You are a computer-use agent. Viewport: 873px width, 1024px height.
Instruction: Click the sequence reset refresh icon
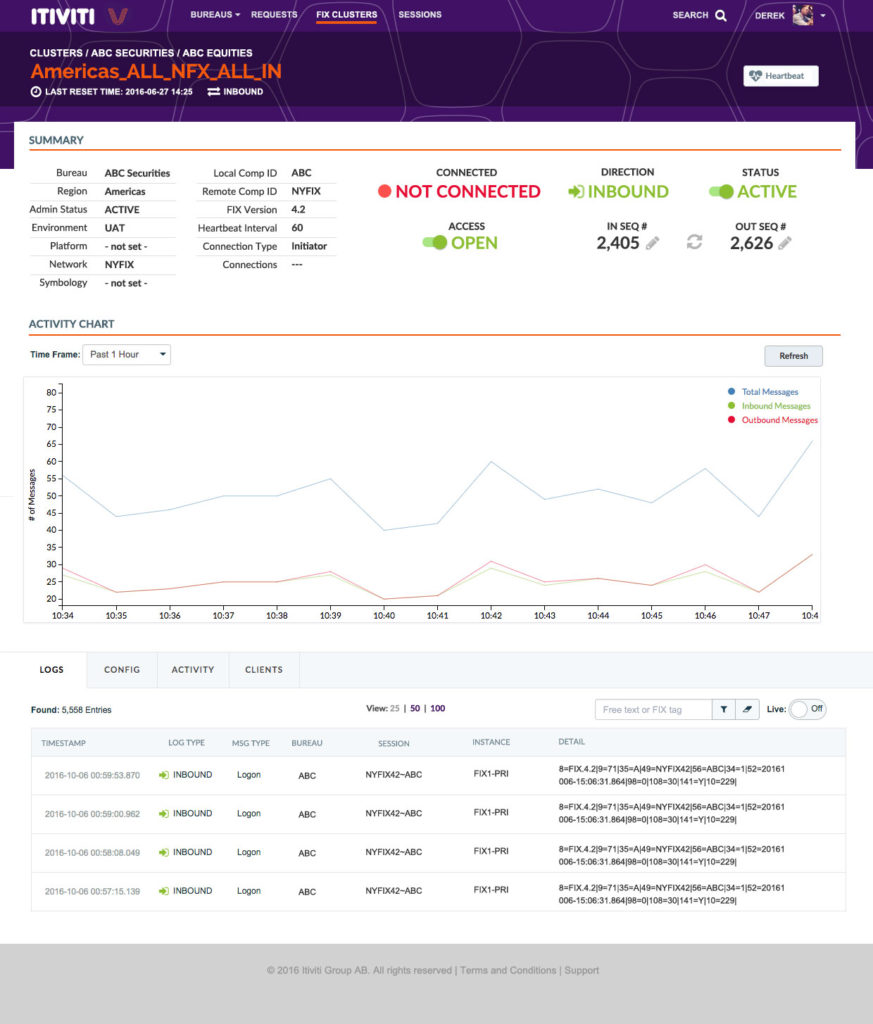point(694,242)
